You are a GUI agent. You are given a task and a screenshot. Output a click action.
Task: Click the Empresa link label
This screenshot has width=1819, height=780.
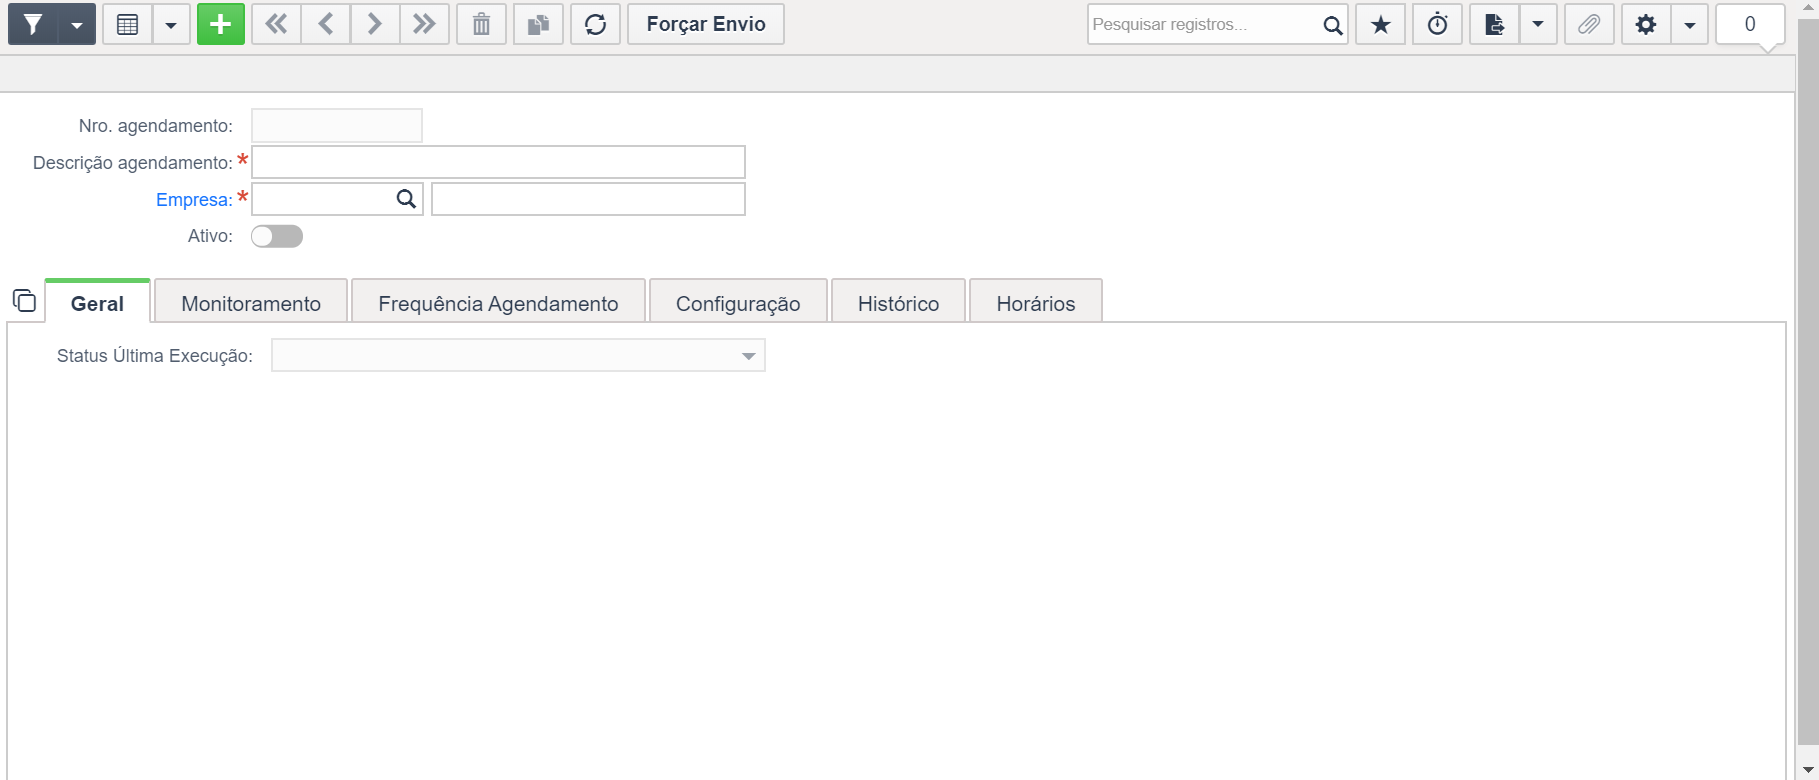coord(194,200)
